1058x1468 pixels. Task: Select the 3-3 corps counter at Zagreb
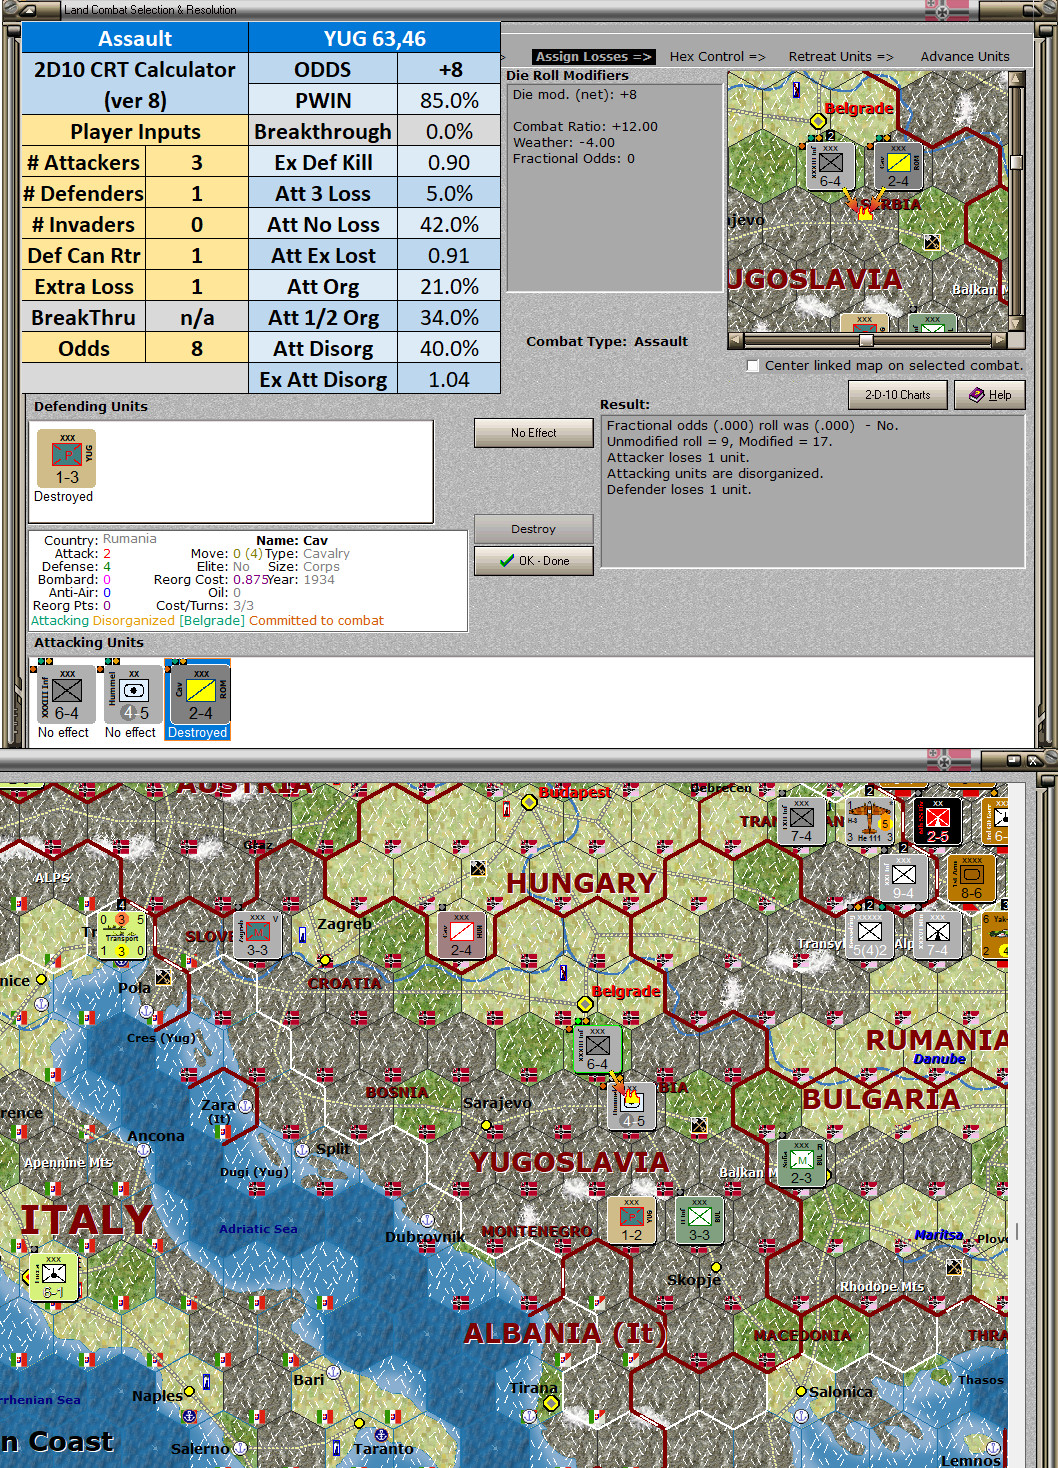click(x=257, y=935)
